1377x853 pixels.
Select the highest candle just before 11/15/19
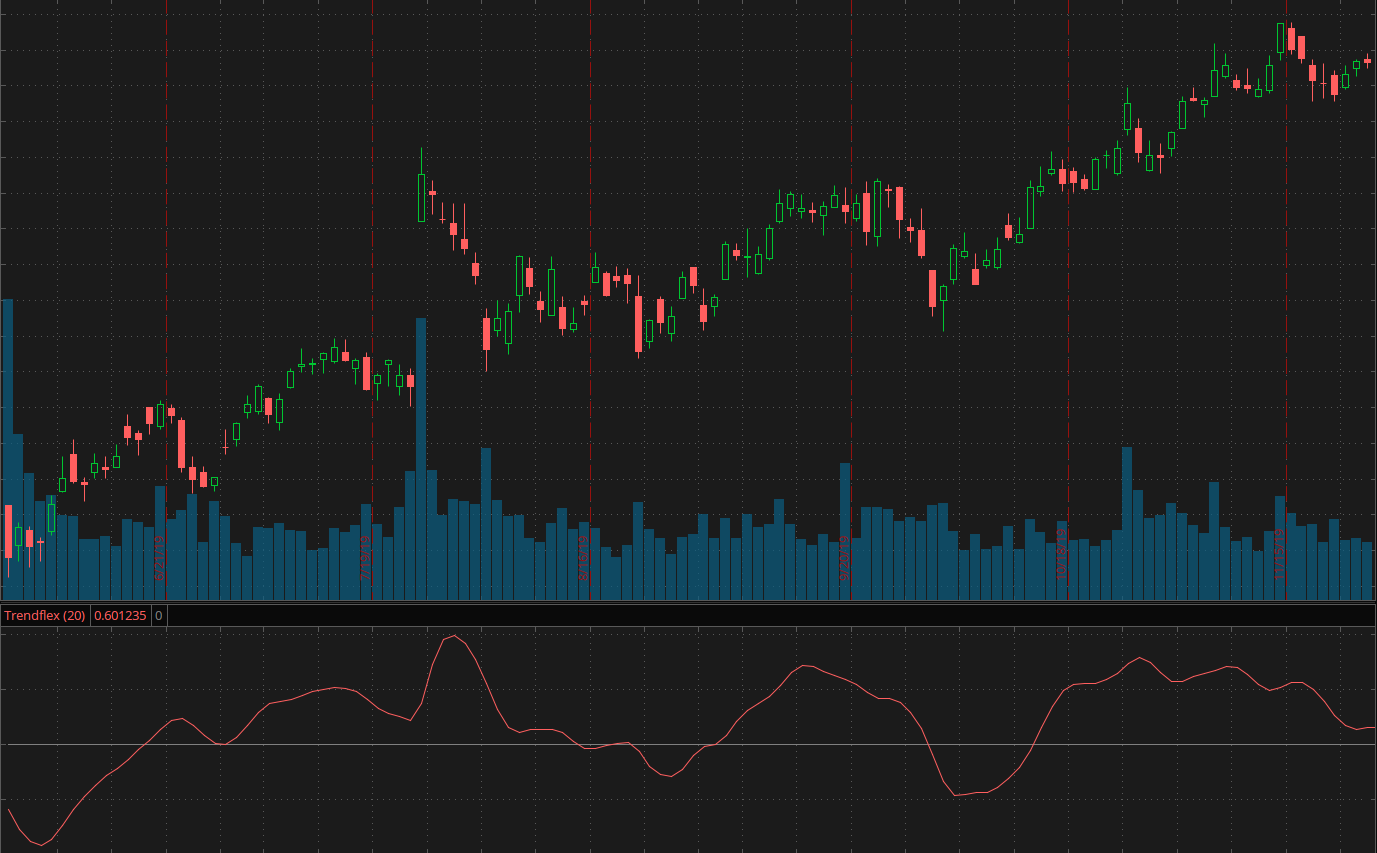(x=1280, y=38)
